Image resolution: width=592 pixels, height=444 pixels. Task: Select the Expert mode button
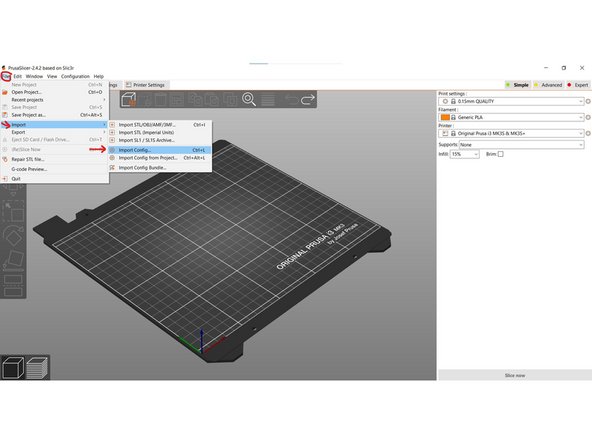(x=578, y=85)
